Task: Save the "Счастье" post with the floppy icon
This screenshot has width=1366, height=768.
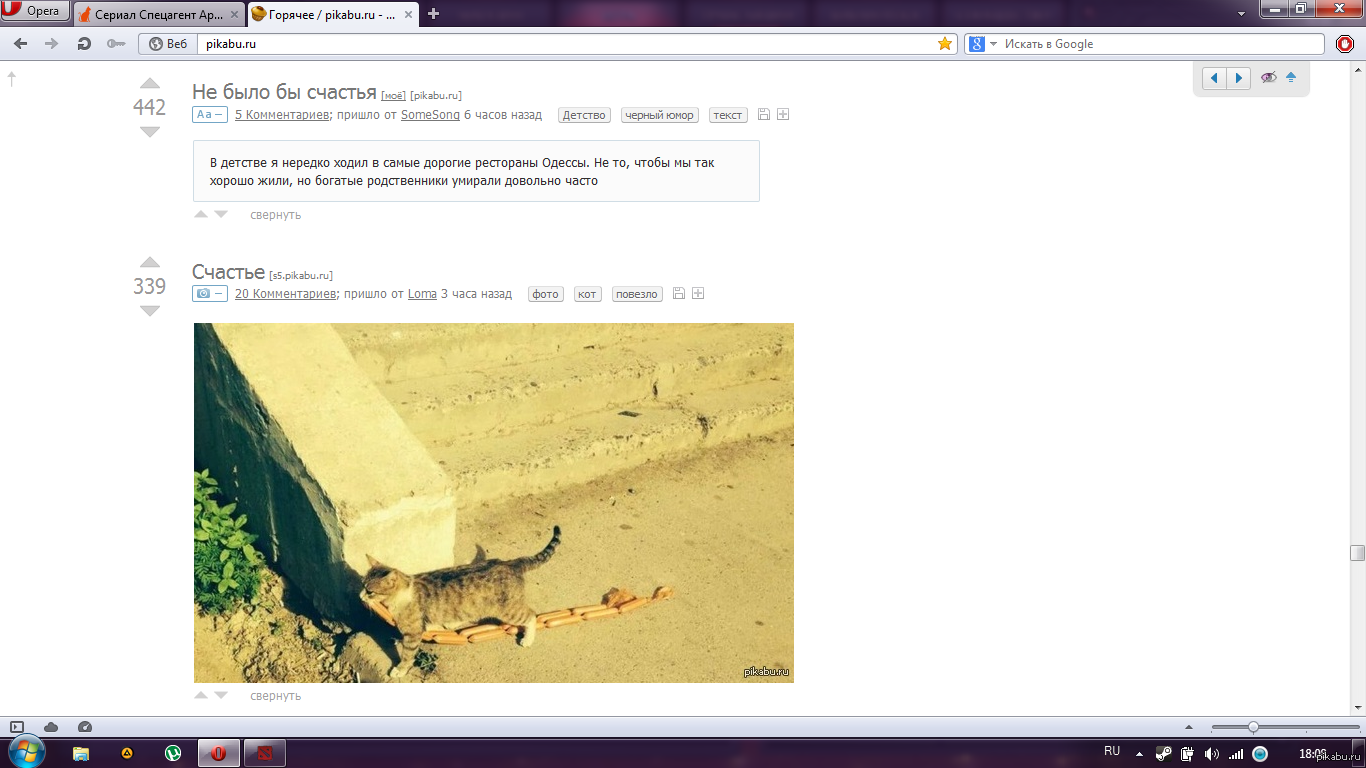Action: pos(679,294)
